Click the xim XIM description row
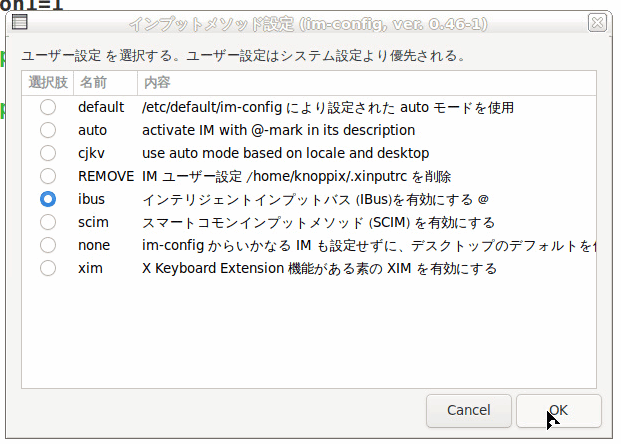Viewport: 621px width, 444px height. coord(319,268)
